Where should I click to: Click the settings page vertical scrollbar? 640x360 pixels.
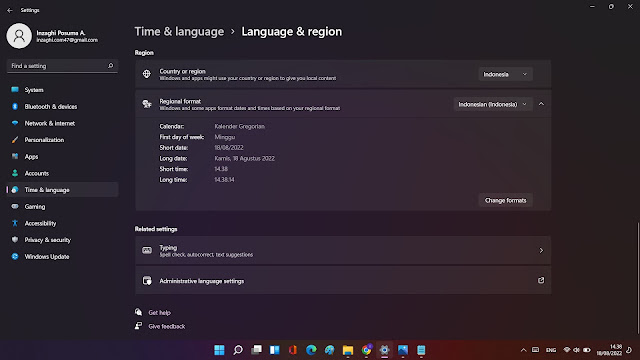click(637, 278)
